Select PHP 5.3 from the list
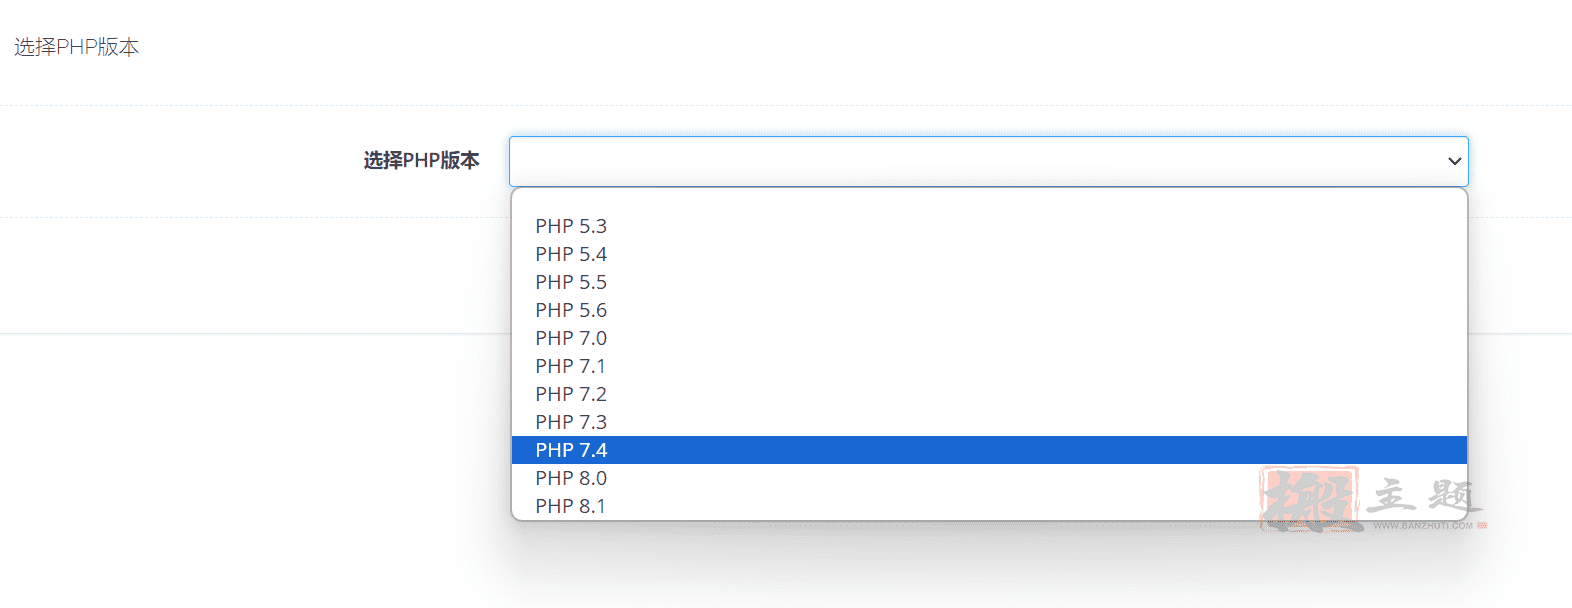The height and width of the screenshot is (608, 1572). click(989, 226)
